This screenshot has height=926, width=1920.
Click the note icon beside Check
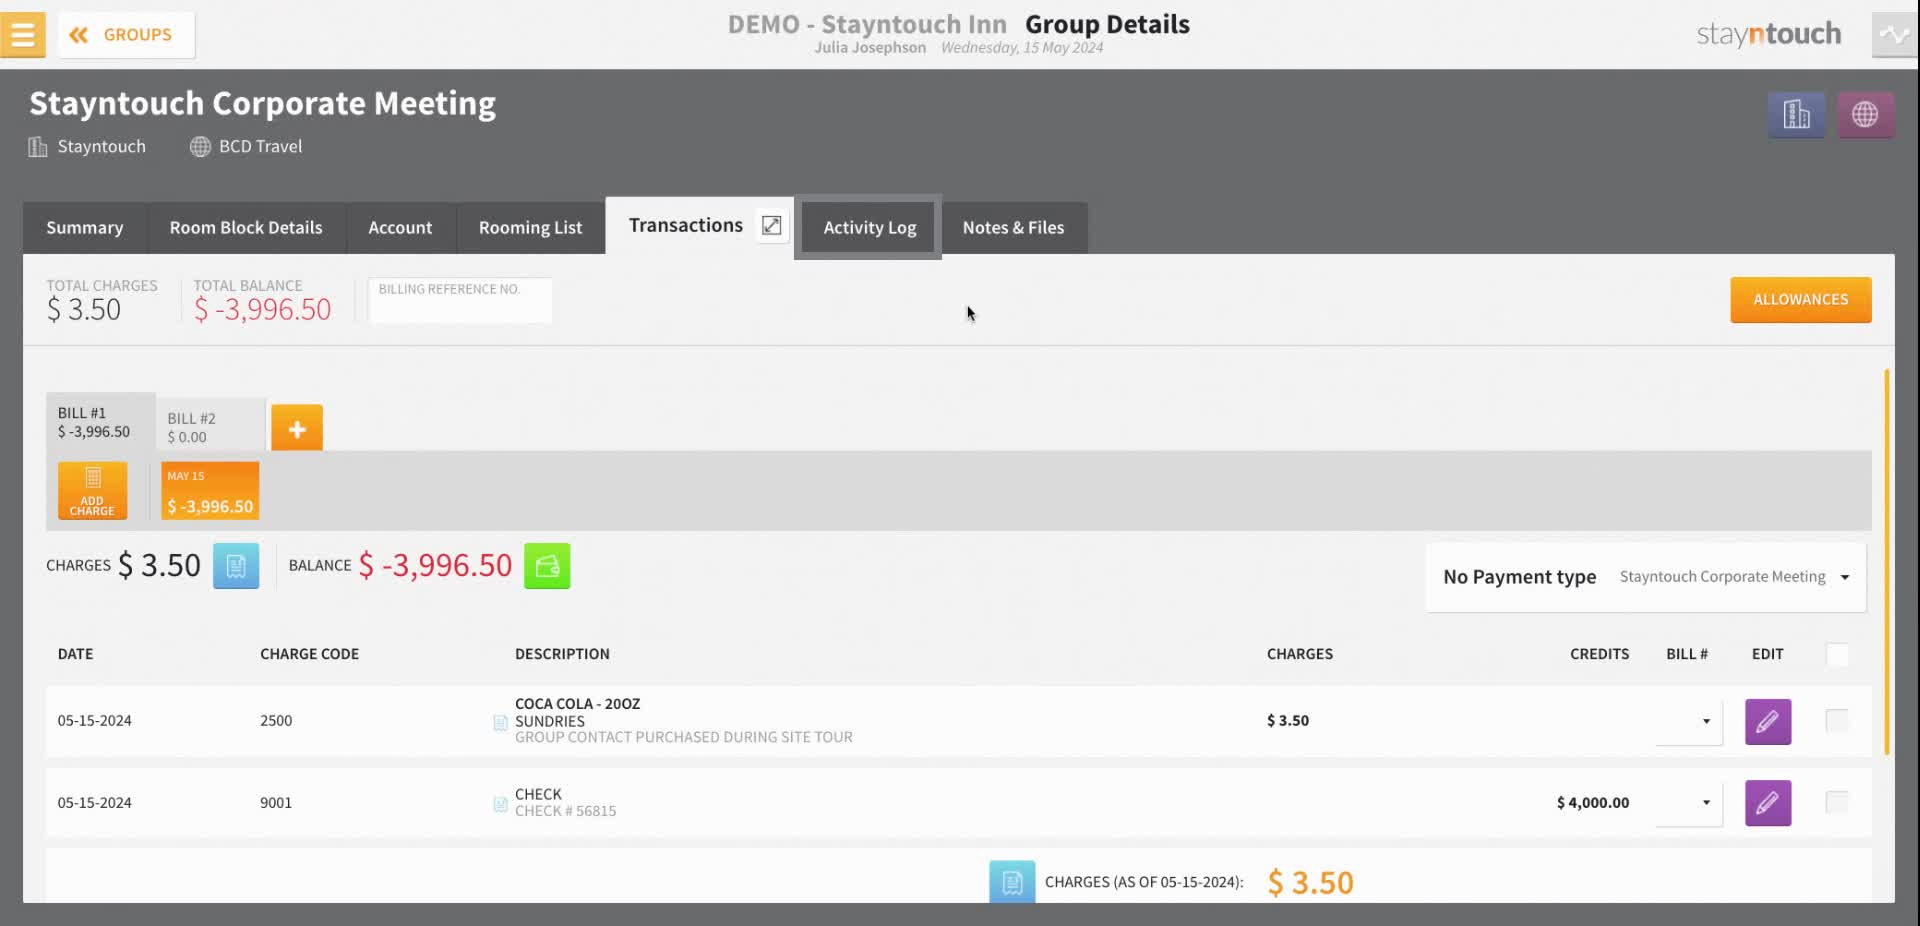click(500, 804)
